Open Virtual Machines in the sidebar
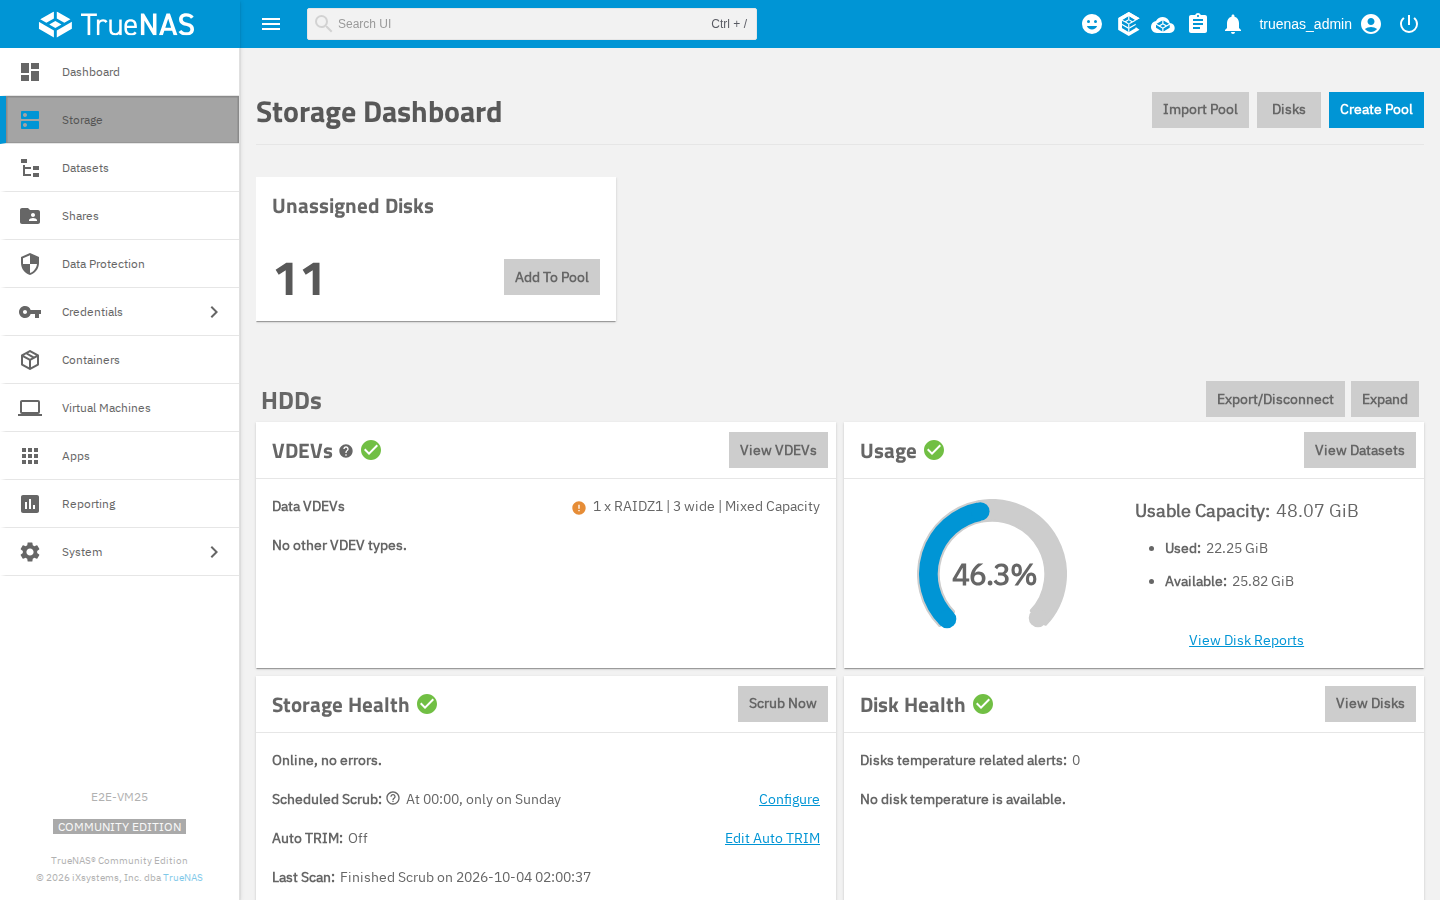Viewport: 1440px width, 900px height. 120,408
